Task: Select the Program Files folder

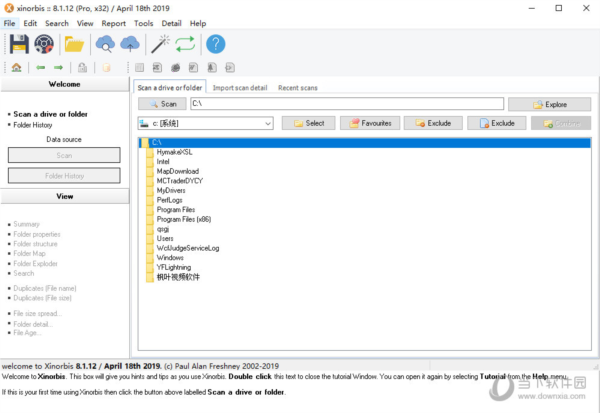Action: coord(176,210)
